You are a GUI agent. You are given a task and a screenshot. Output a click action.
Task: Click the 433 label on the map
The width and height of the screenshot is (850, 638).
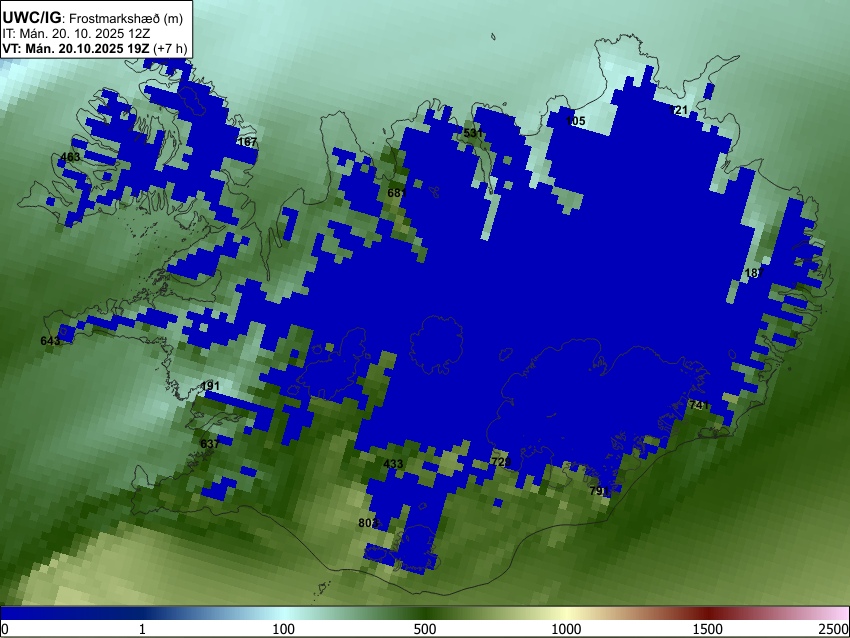(x=393, y=464)
